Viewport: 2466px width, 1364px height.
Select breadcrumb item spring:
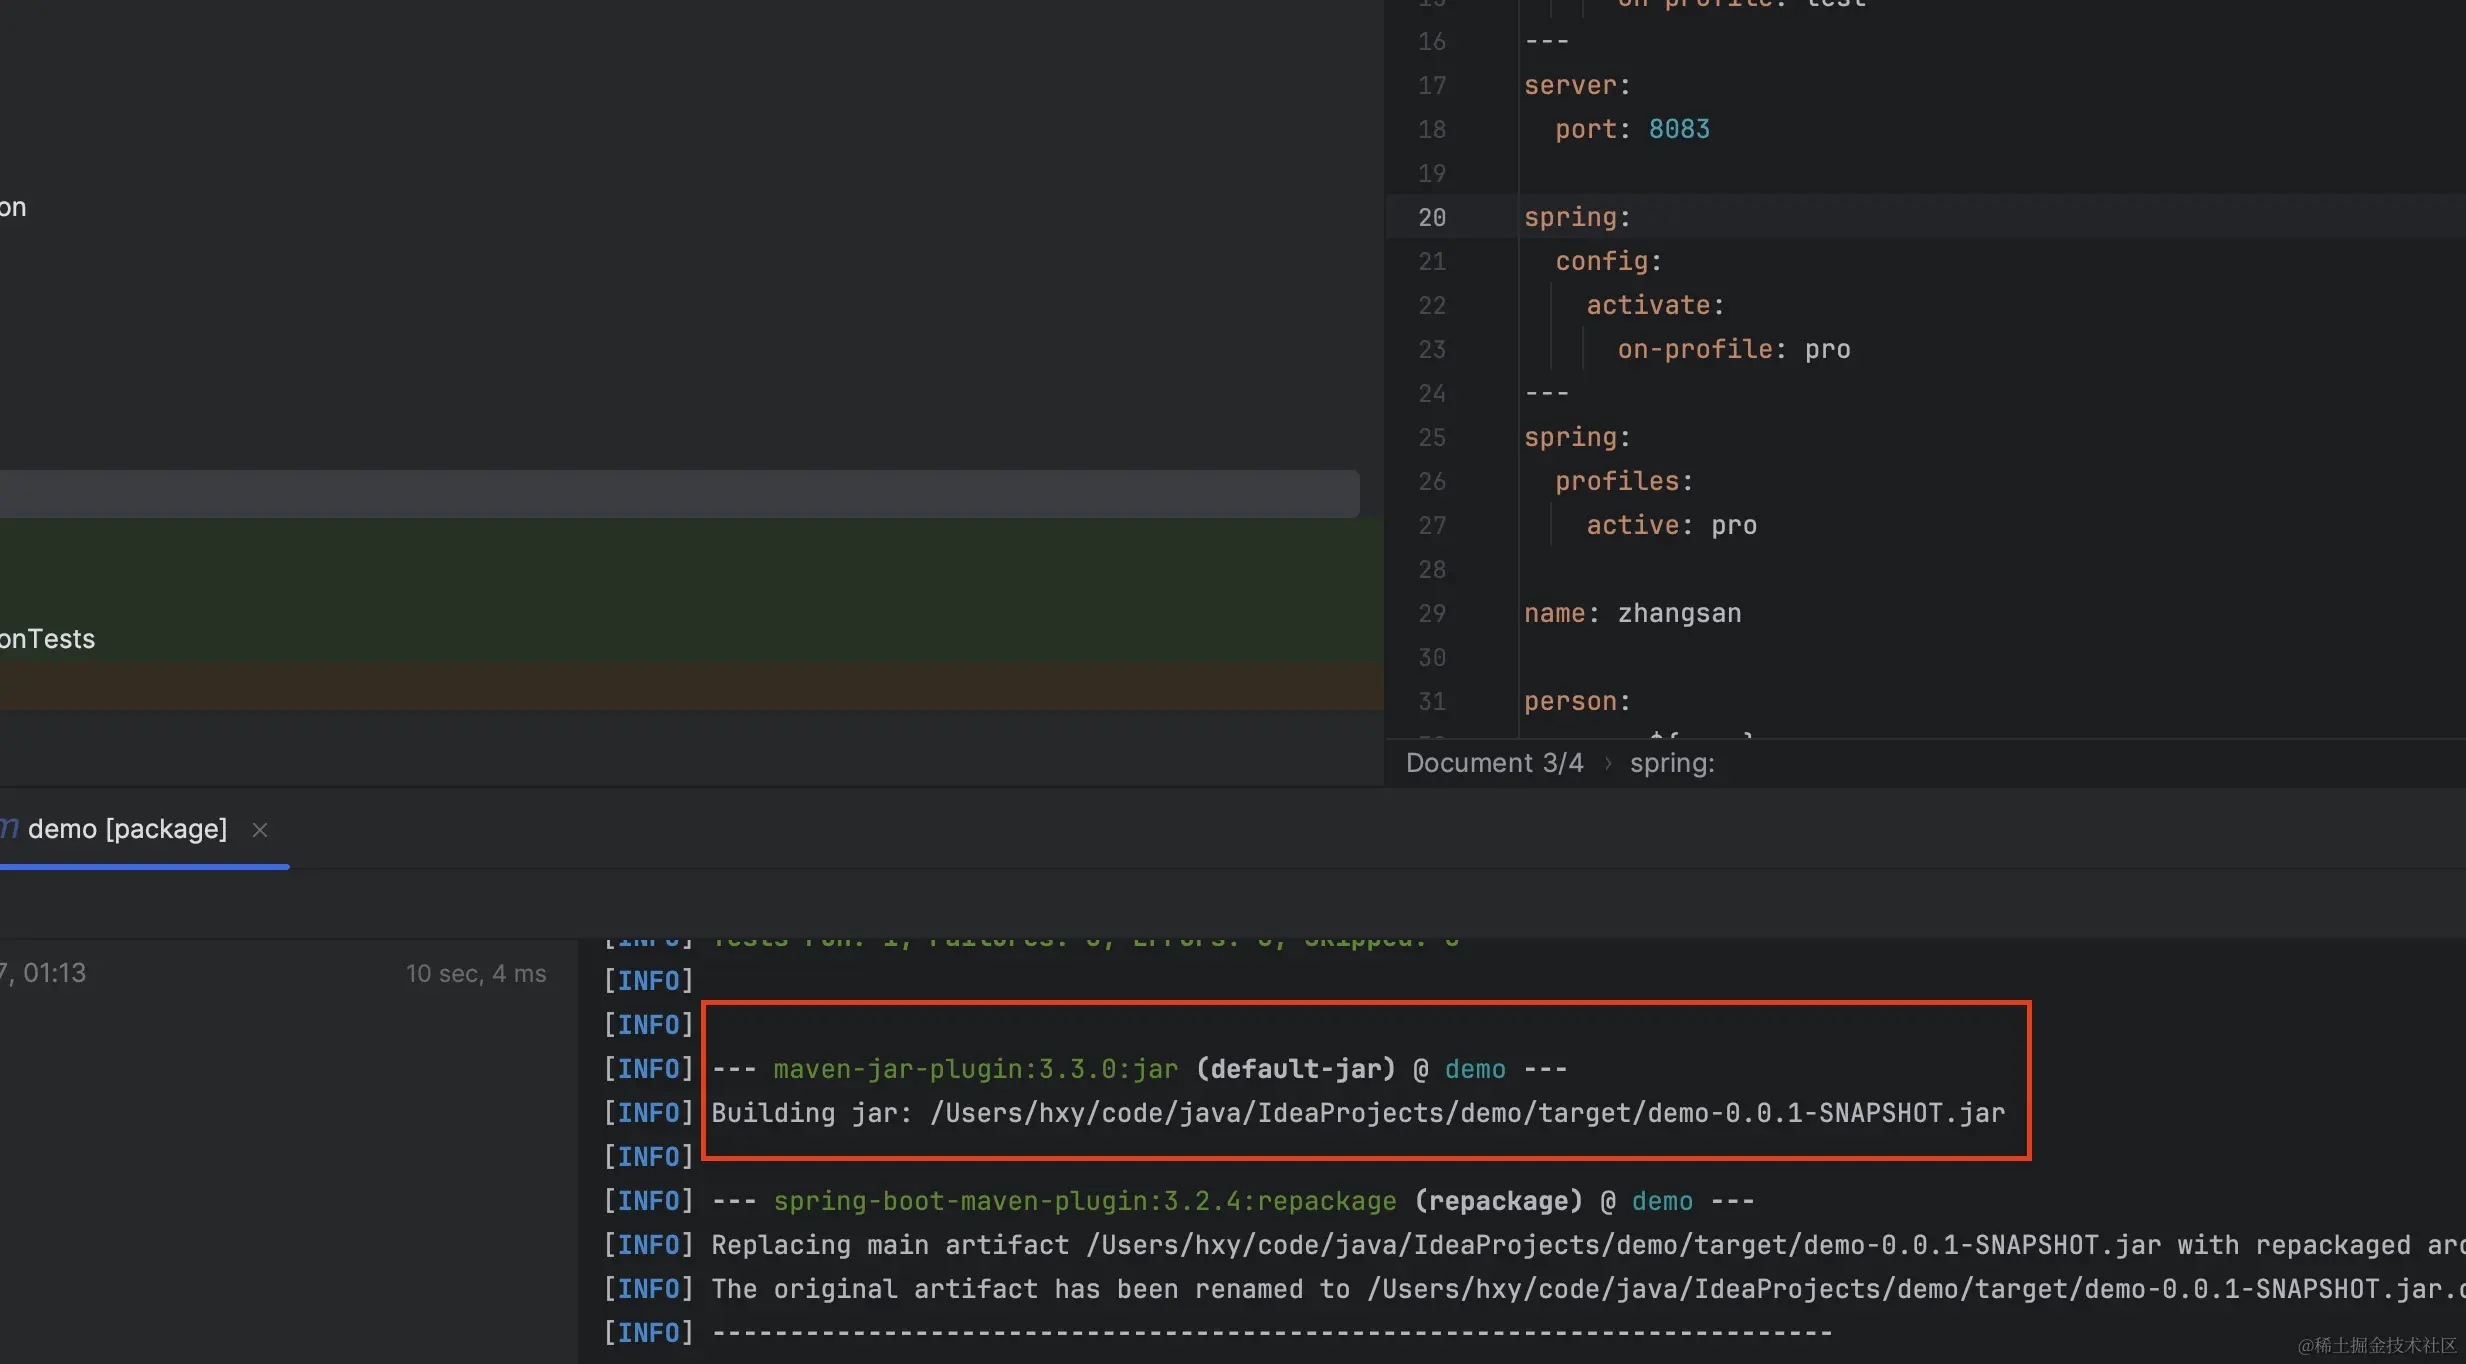click(x=1671, y=763)
